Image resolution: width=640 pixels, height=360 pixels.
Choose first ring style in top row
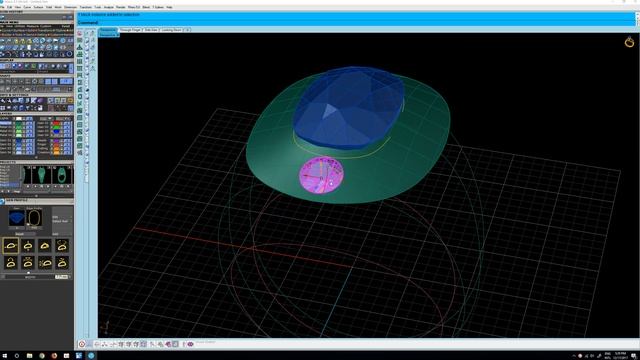pyautogui.click(x=11, y=246)
